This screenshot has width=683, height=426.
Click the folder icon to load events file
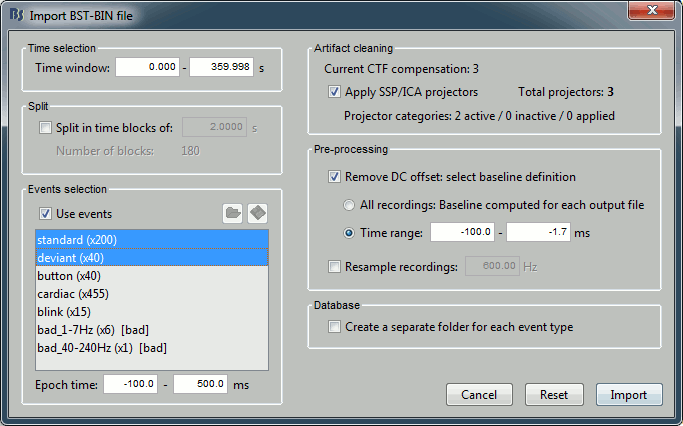click(x=233, y=214)
